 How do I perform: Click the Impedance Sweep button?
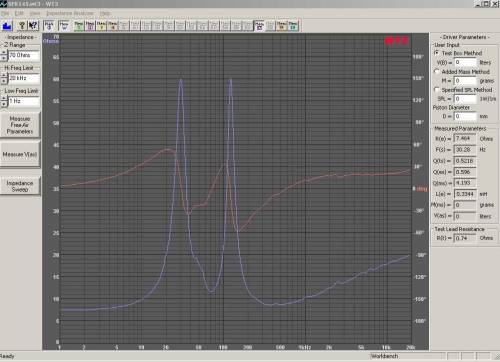[20, 186]
